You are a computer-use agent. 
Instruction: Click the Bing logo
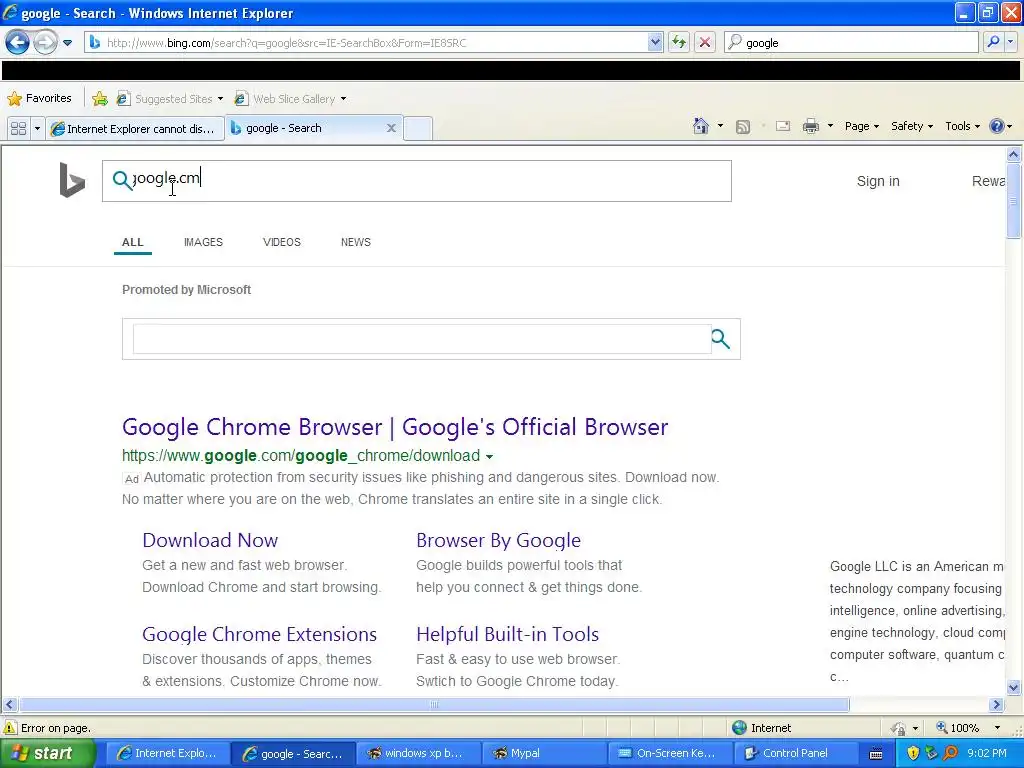click(72, 180)
